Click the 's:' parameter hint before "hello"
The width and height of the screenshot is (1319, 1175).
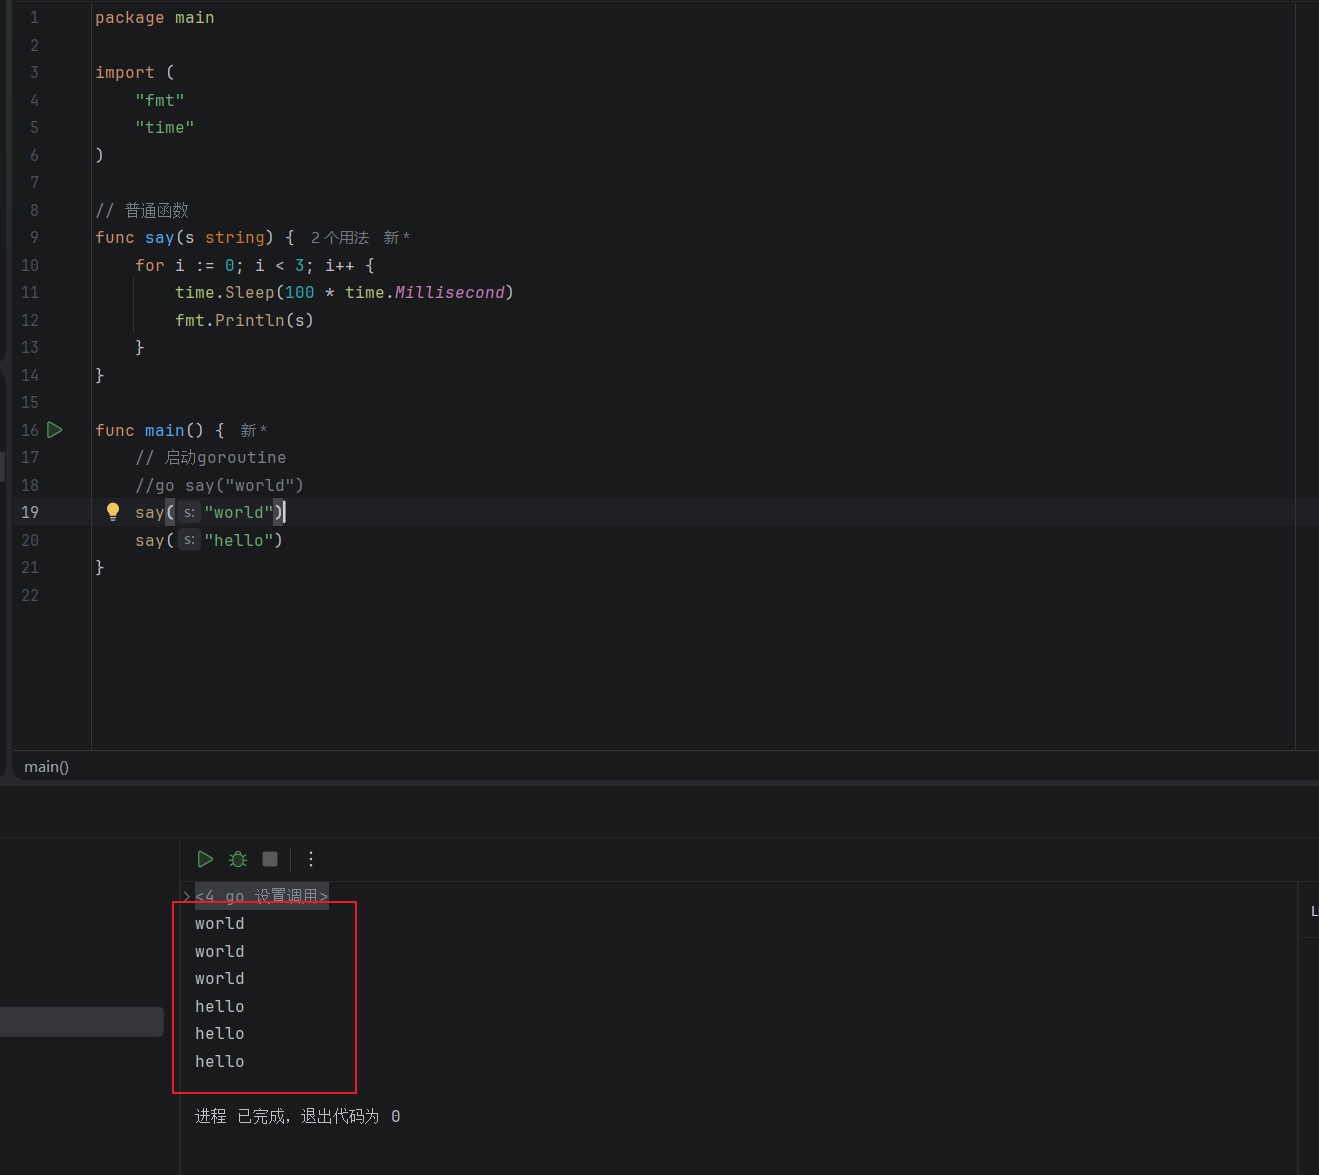click(189, 540)
